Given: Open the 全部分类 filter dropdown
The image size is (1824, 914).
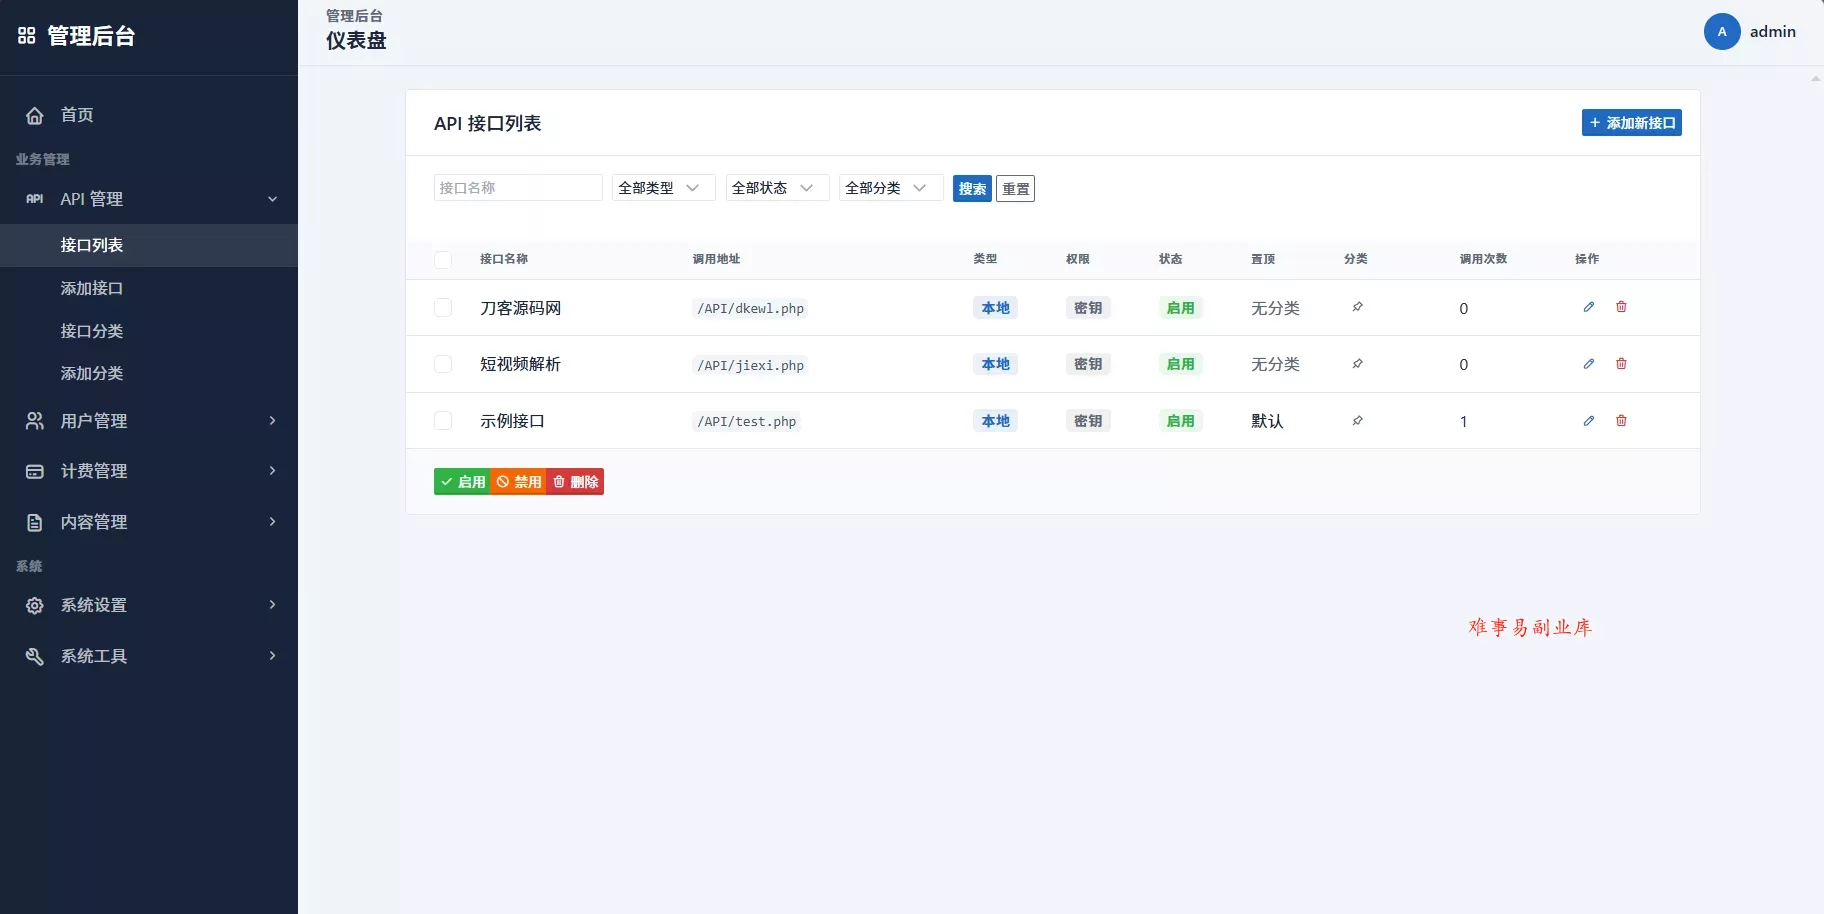Looking at the screenshot, I should coord(891,188).
